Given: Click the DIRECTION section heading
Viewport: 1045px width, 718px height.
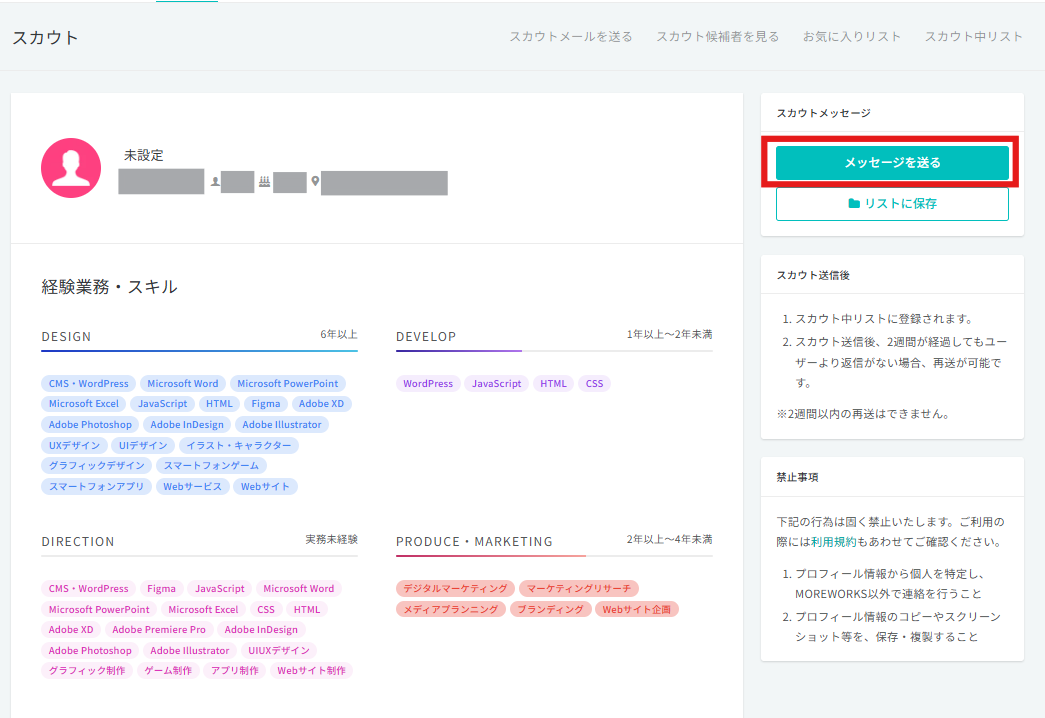Looking at the screenshot, I should tap(78, 542).
